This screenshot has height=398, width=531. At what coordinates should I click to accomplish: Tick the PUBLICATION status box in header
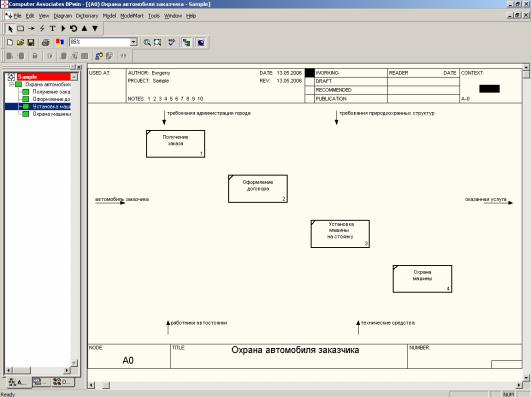(x=310, y=99)
